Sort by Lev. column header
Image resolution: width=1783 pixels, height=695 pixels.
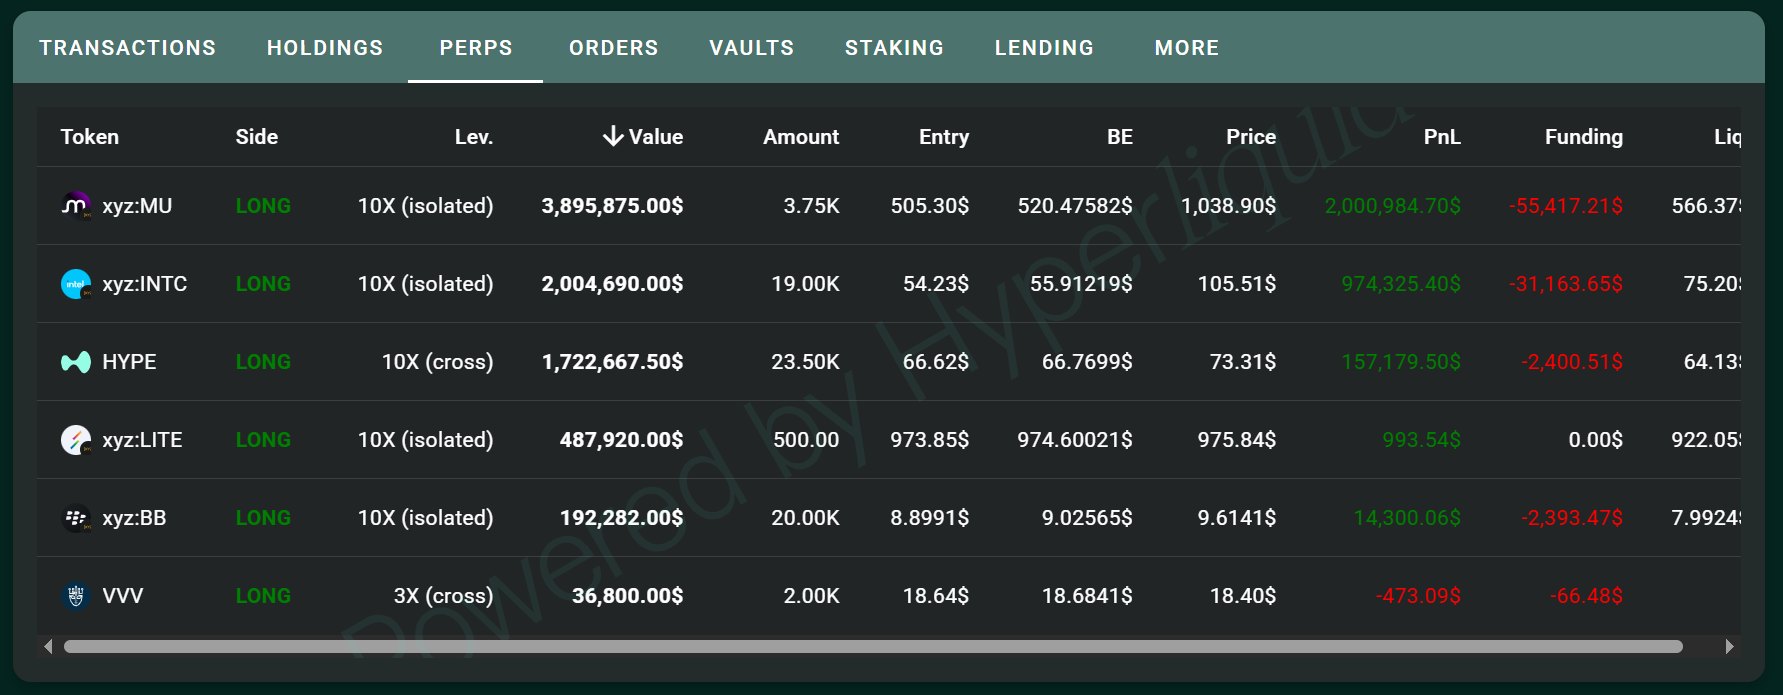click(x=474, y=137)
